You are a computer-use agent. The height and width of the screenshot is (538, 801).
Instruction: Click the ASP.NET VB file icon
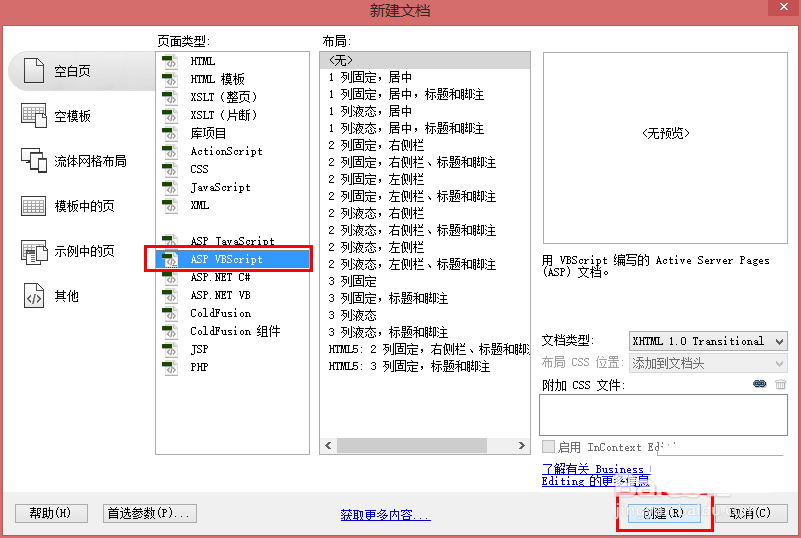(170, 295)
